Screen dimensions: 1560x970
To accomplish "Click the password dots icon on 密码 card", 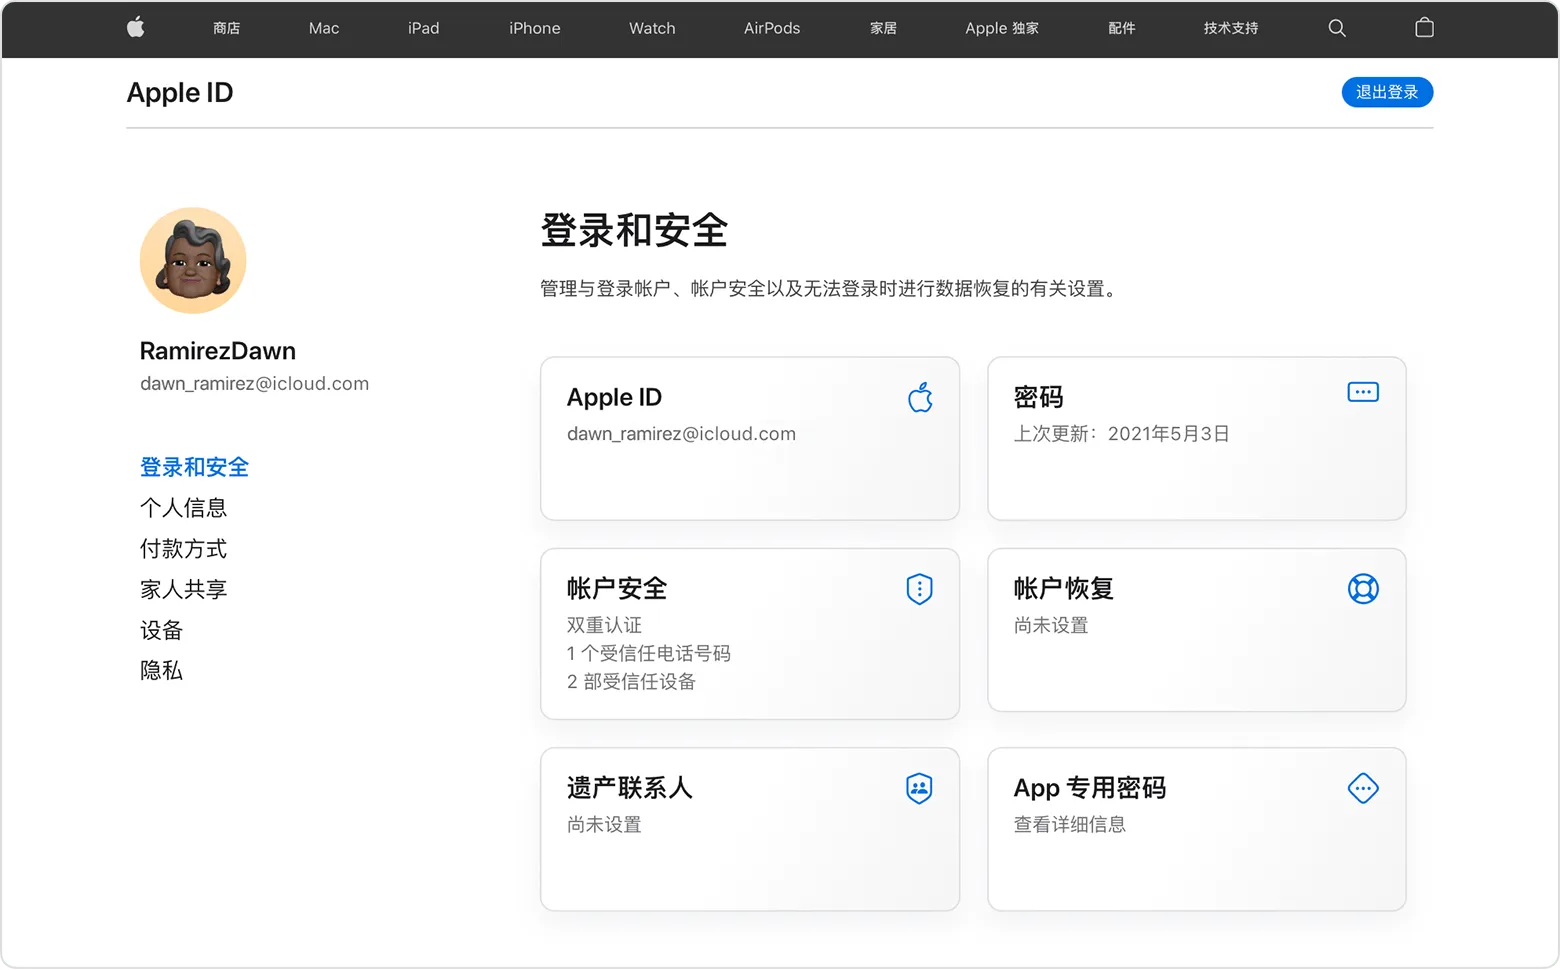I will click(1363, 392).
